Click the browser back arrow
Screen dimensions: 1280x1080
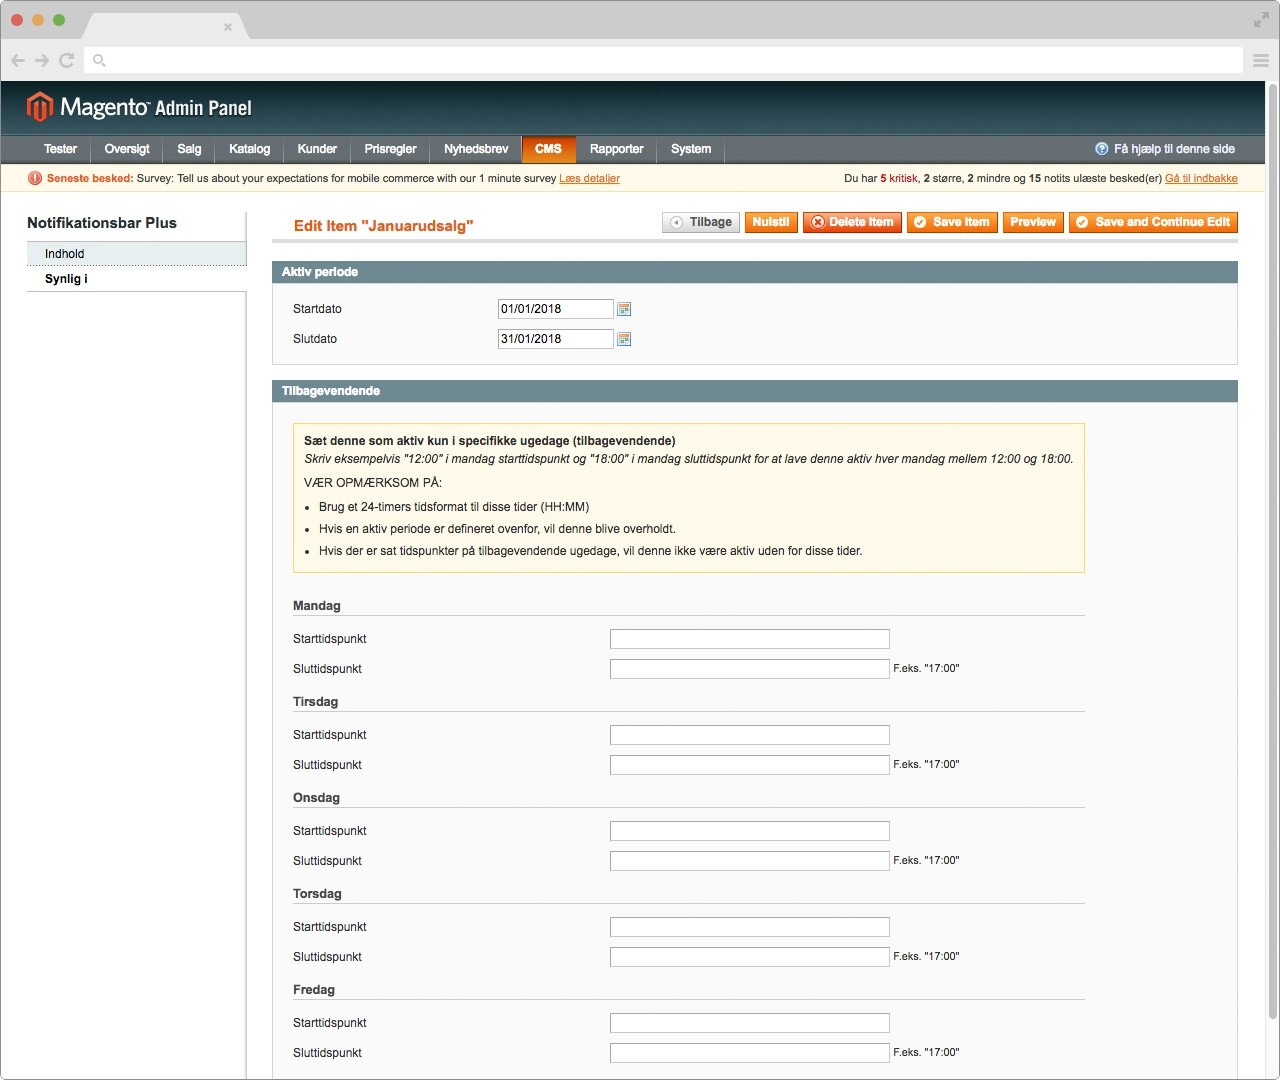(x=18, y=60)
